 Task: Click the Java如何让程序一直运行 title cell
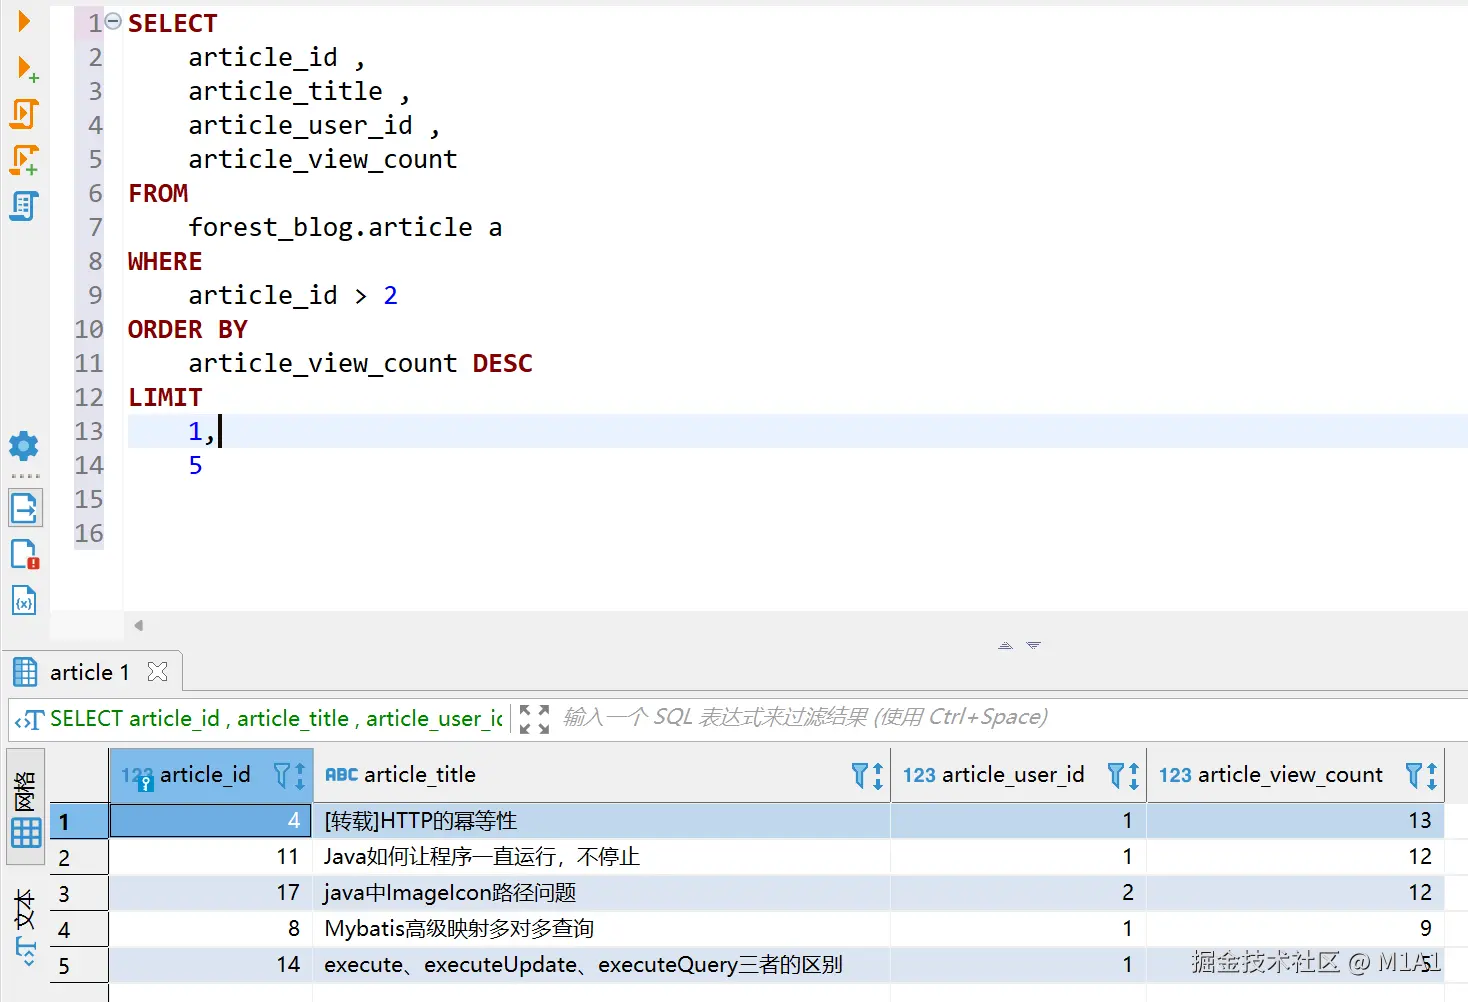click(x=601, y=856)
